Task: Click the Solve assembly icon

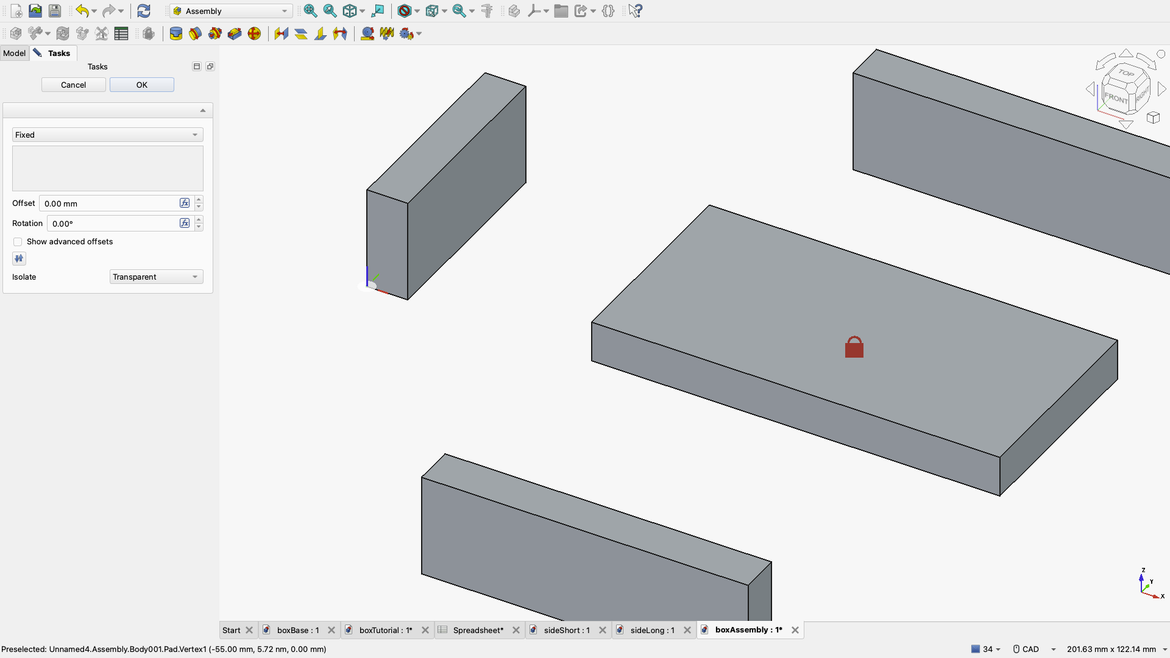Action: point(62,33)
